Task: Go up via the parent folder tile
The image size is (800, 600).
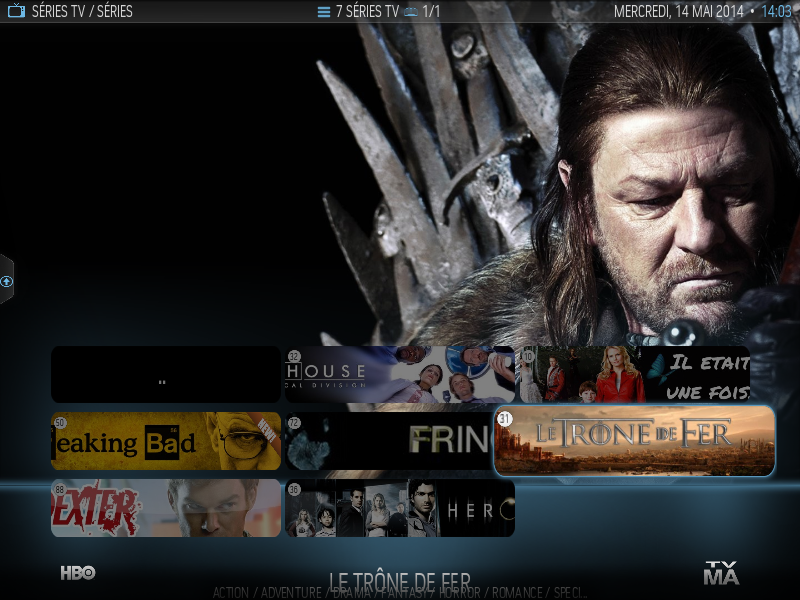Action: (166, 374)
